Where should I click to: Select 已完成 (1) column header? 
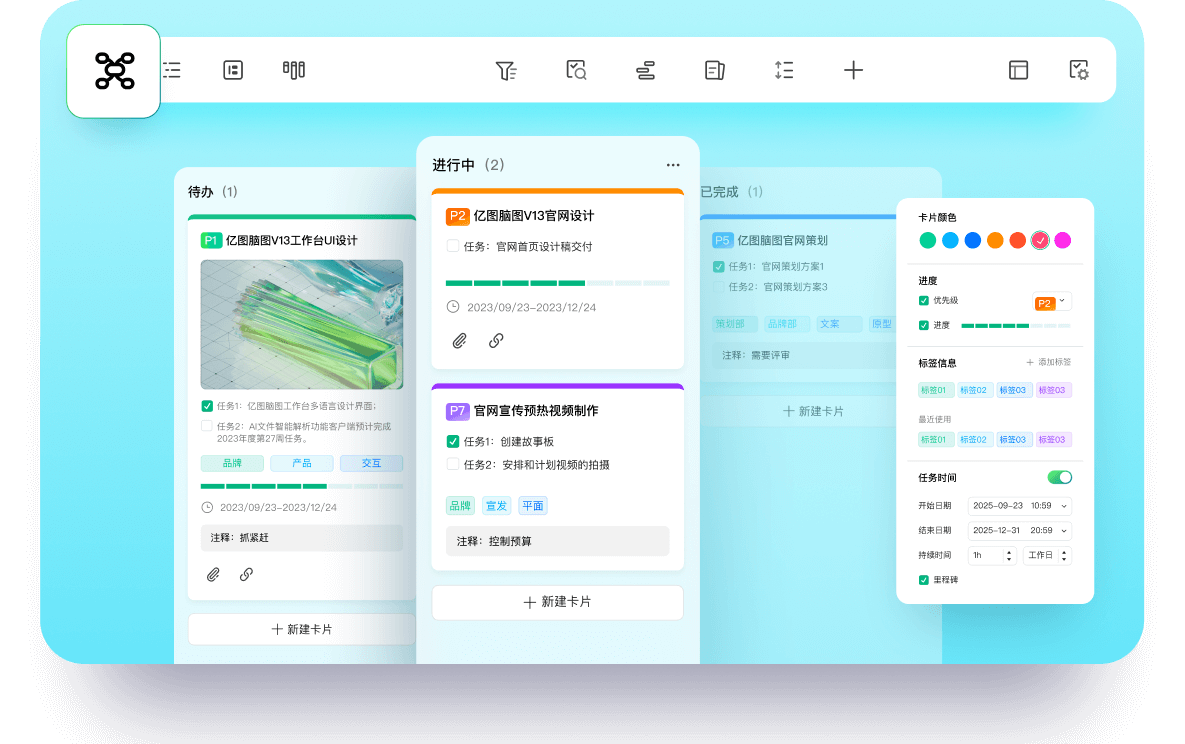(732, 192)
